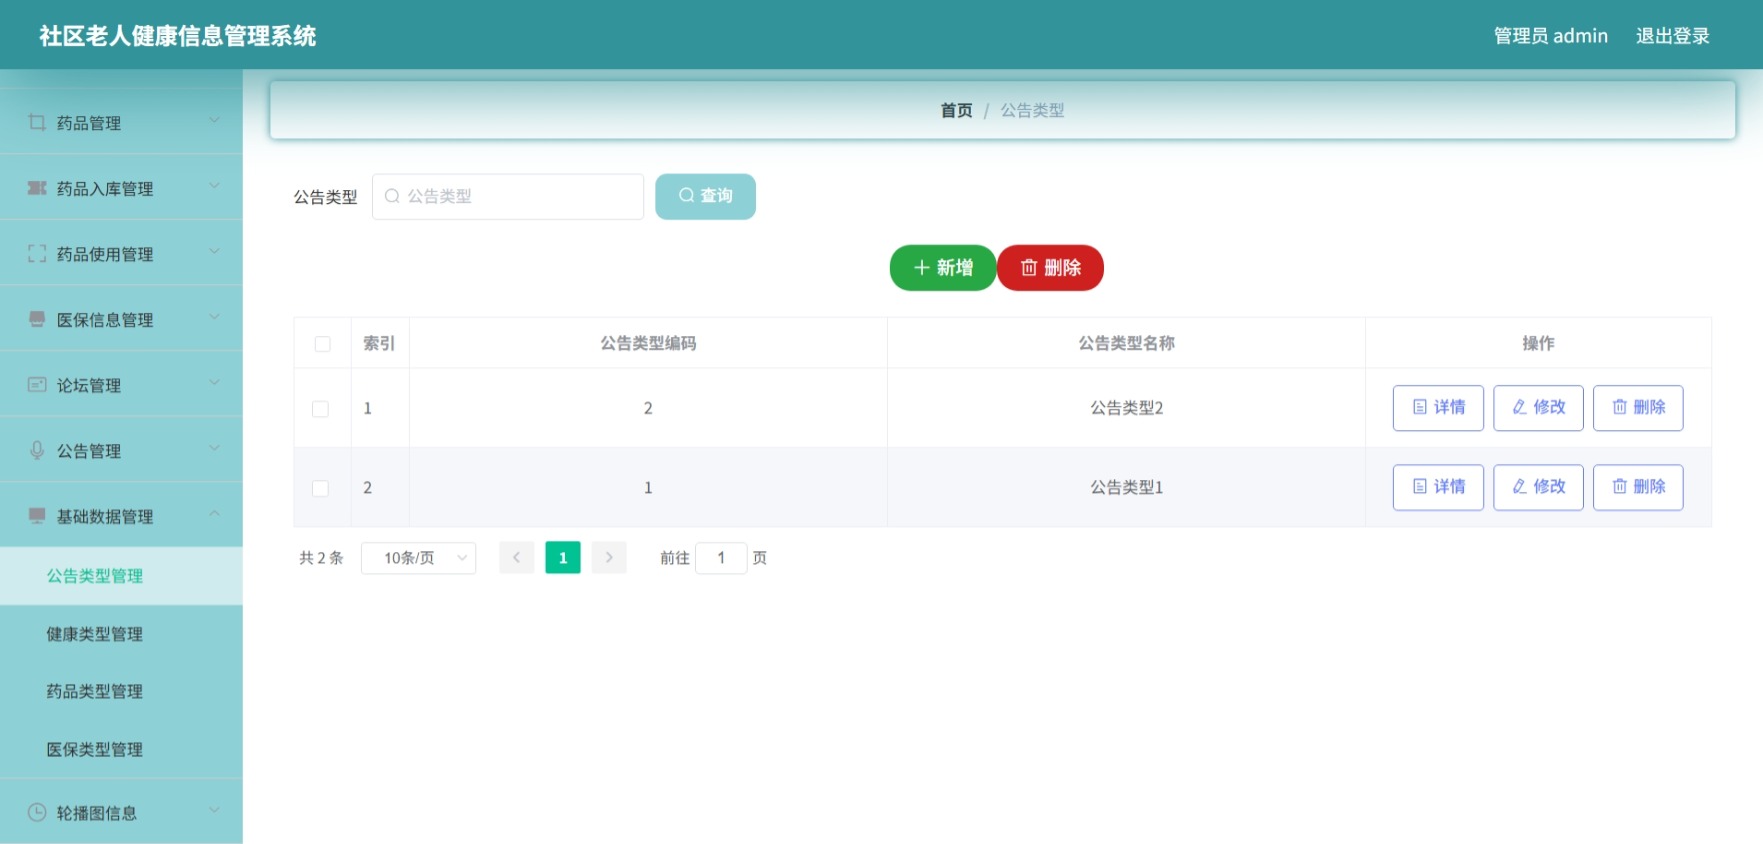
Task: Click the 药品管理 sidebar icon
Action: coord(37,122)
